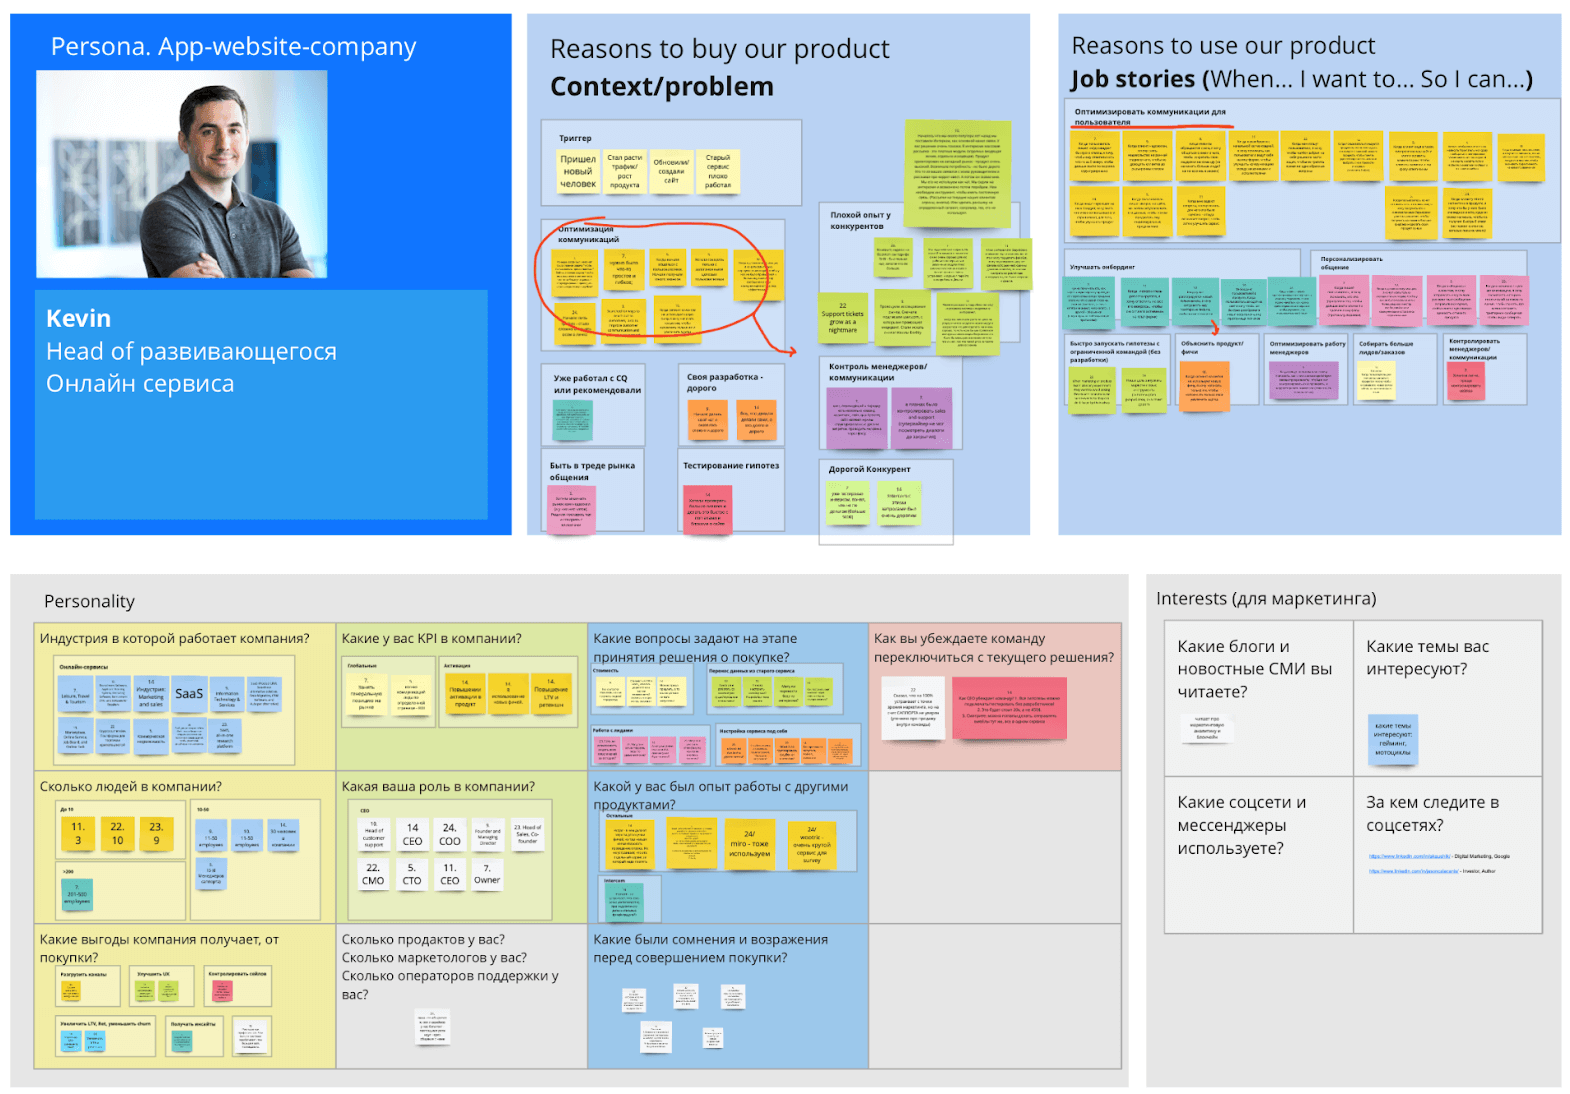The width and height of the screenshot is (1570, 1094).
Task: Click the 'Personality' section title
Action: 89,601
